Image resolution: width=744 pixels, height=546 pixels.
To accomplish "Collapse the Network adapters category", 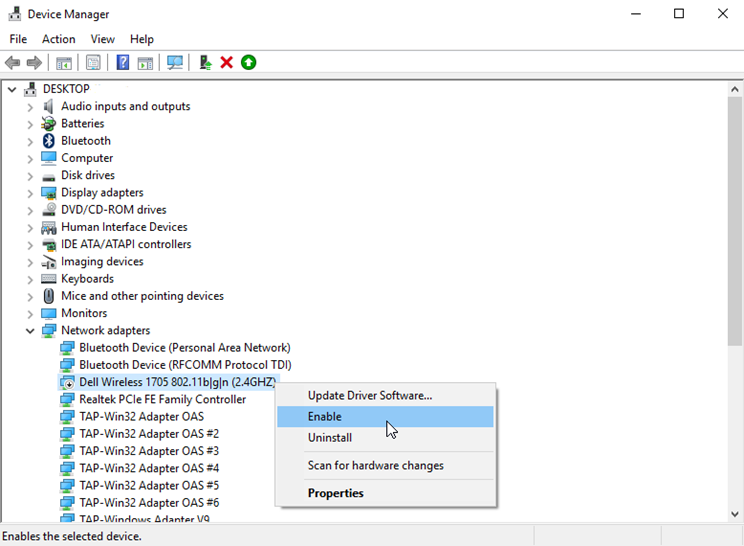I will point(30,331).
